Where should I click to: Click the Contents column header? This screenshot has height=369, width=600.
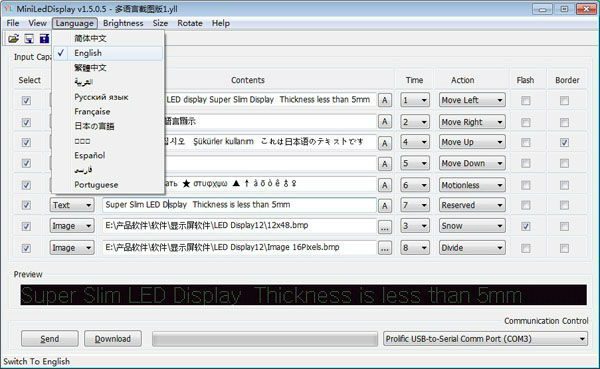click(248, 80)
